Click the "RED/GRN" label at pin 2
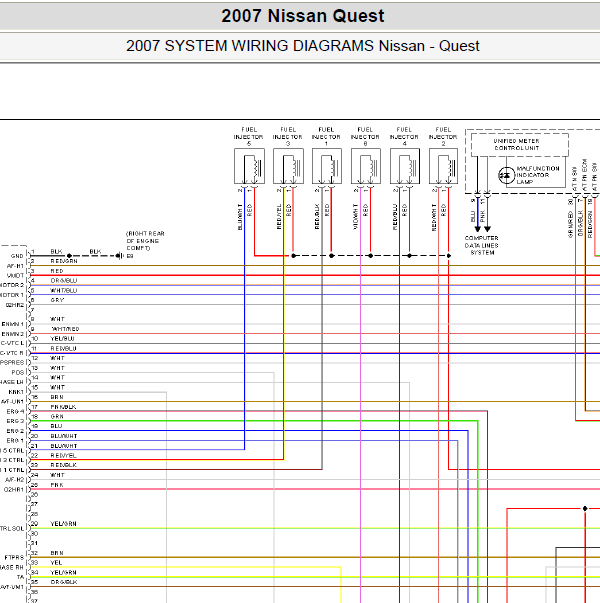600x603 pixels. (x=64, y=261)
